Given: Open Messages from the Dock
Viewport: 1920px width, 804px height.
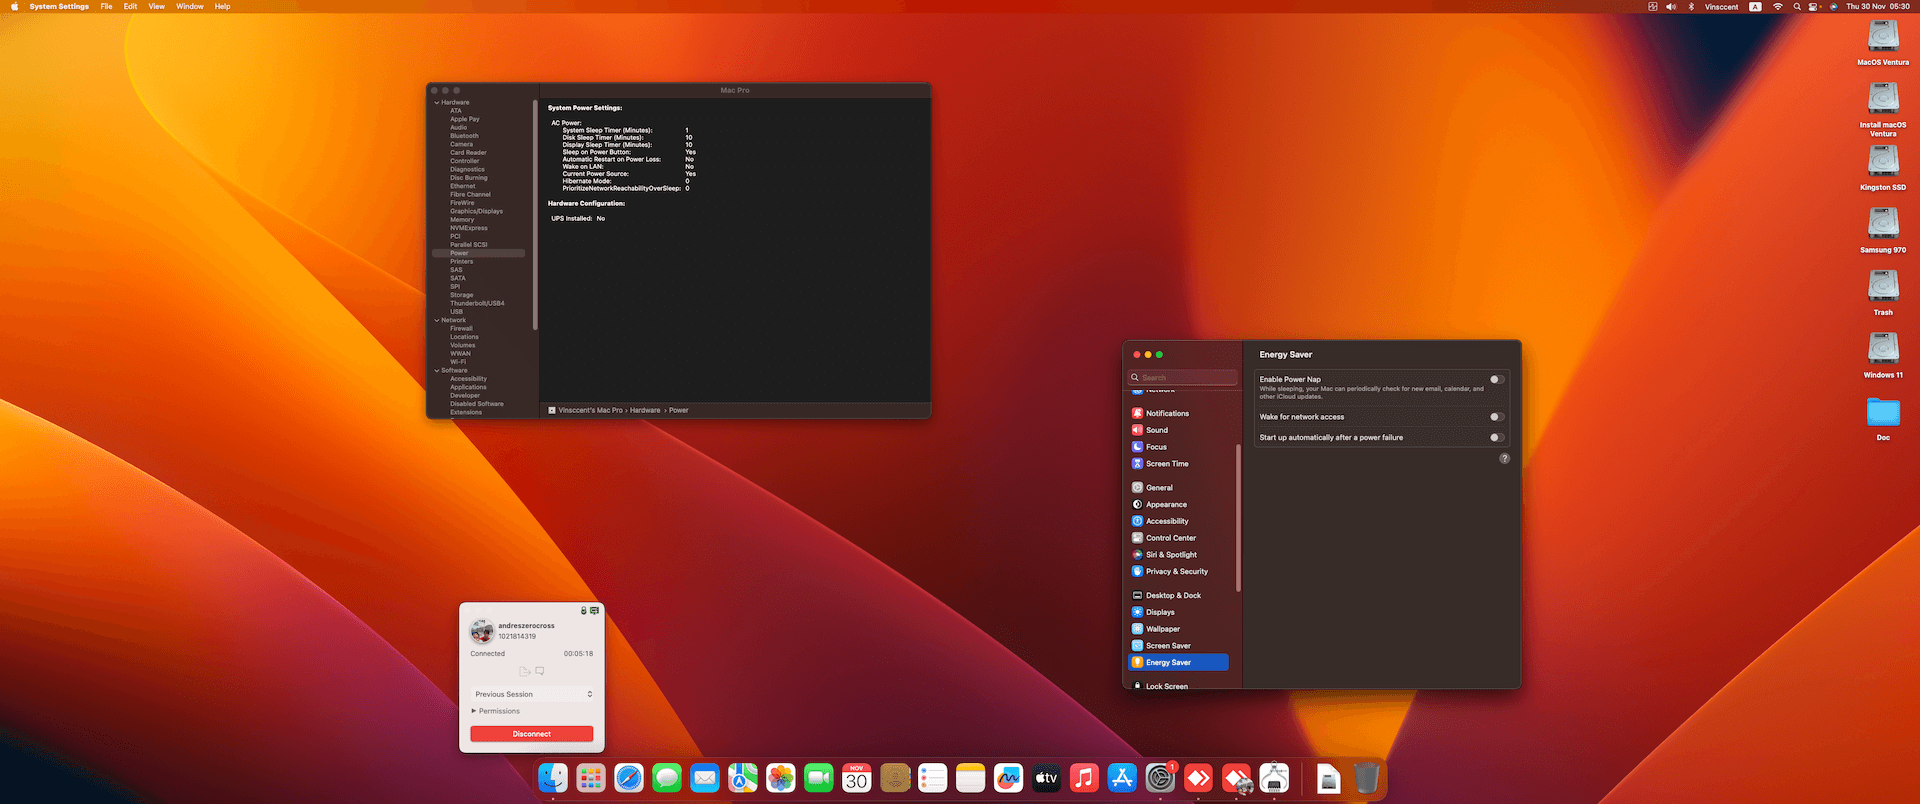Looking at the screenshot, I should (667, 778).
